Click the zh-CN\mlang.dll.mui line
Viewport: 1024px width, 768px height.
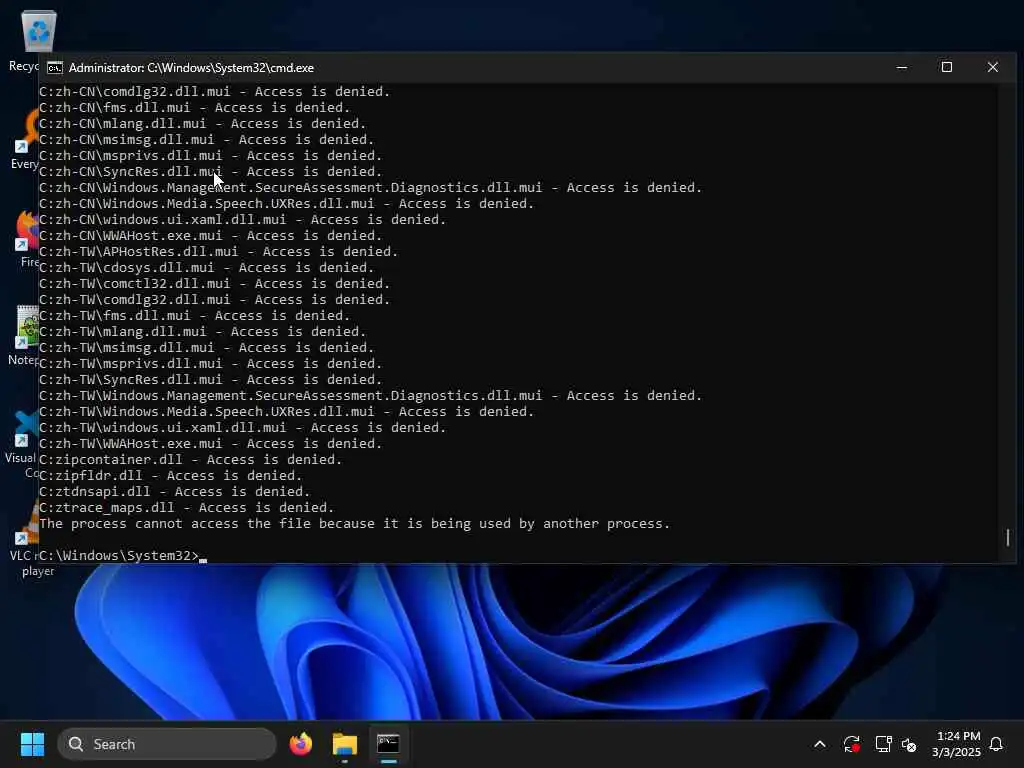(203, 123)
